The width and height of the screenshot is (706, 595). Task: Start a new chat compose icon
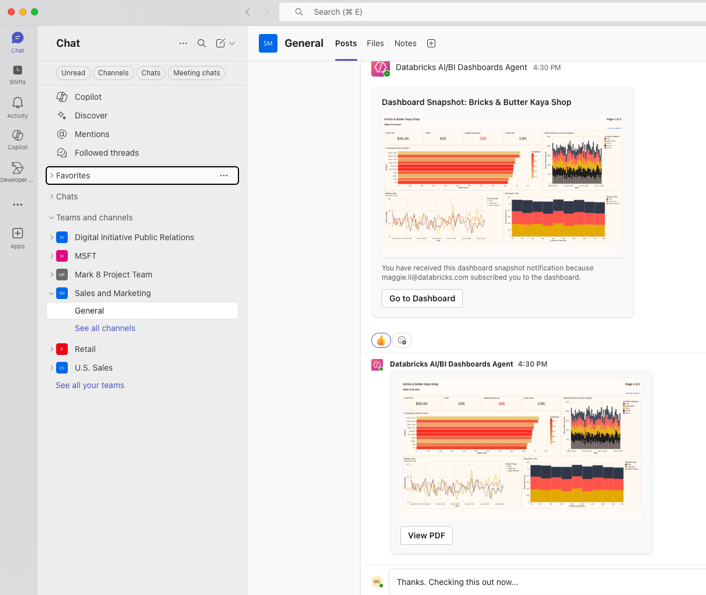[220, 43]
